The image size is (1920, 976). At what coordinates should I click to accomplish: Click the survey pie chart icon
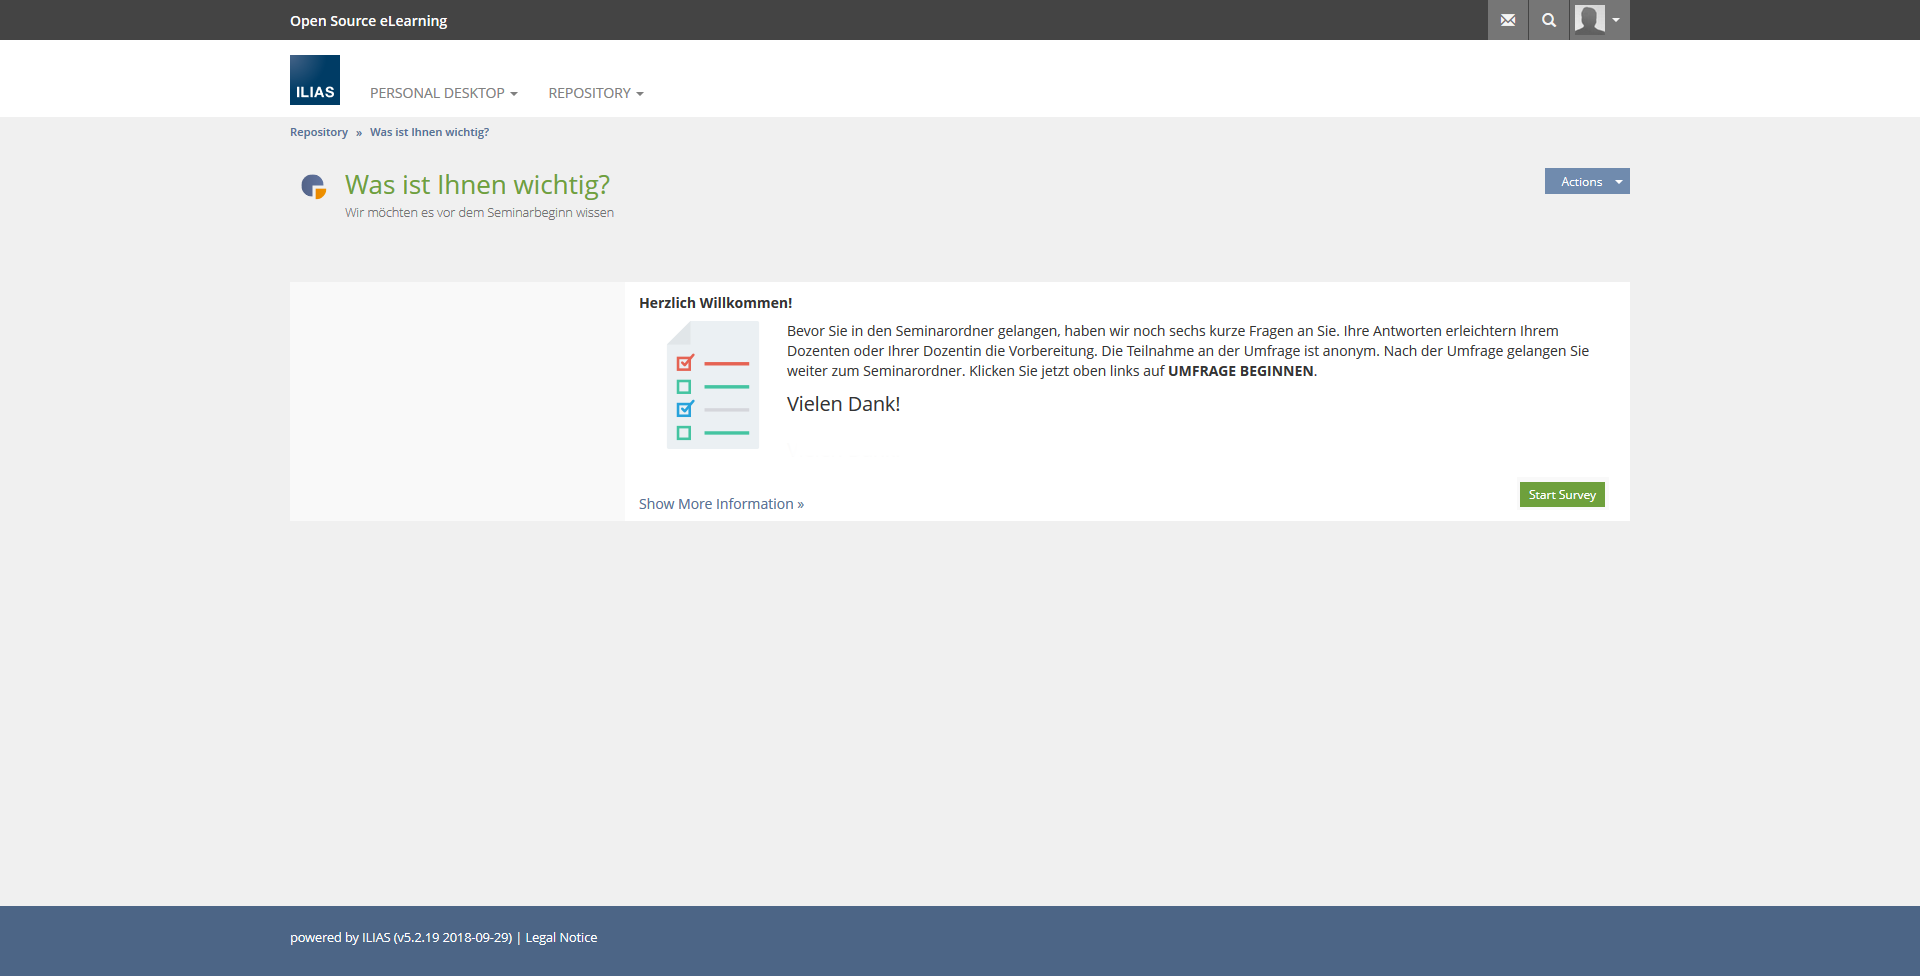pyautogui.click(x=314, y=186)
